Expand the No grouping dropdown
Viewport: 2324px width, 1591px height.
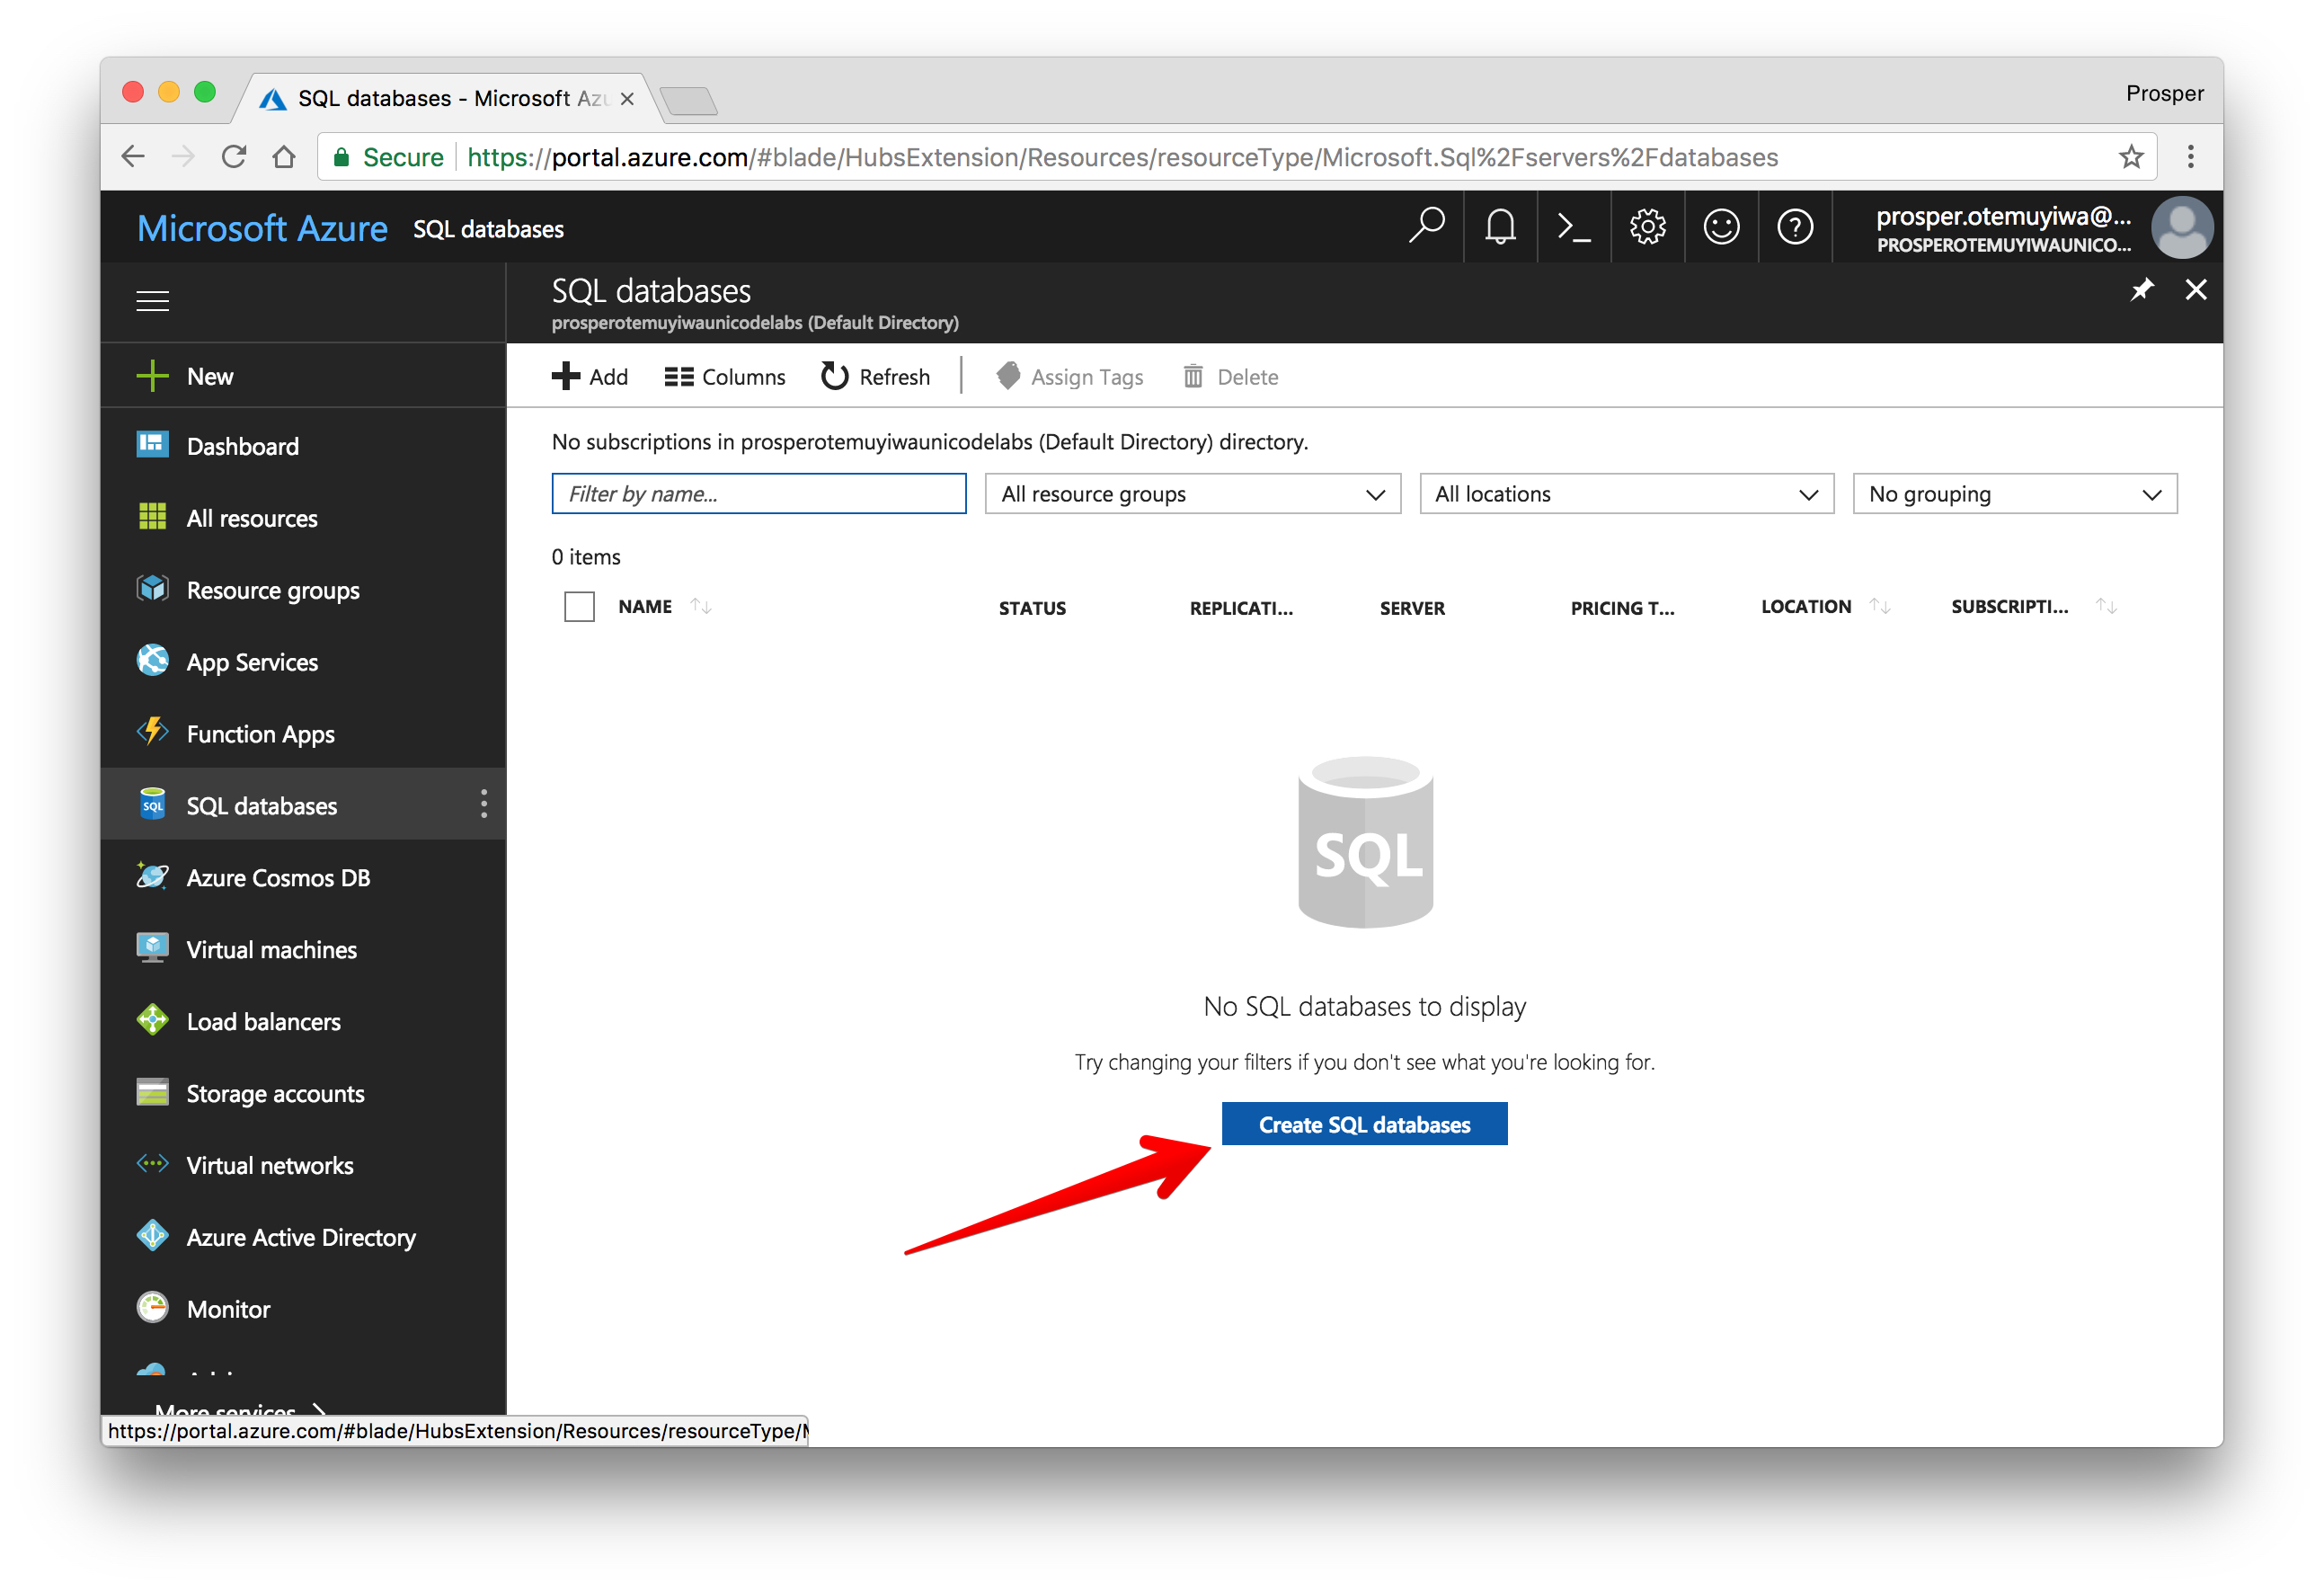coord(2014,494)
